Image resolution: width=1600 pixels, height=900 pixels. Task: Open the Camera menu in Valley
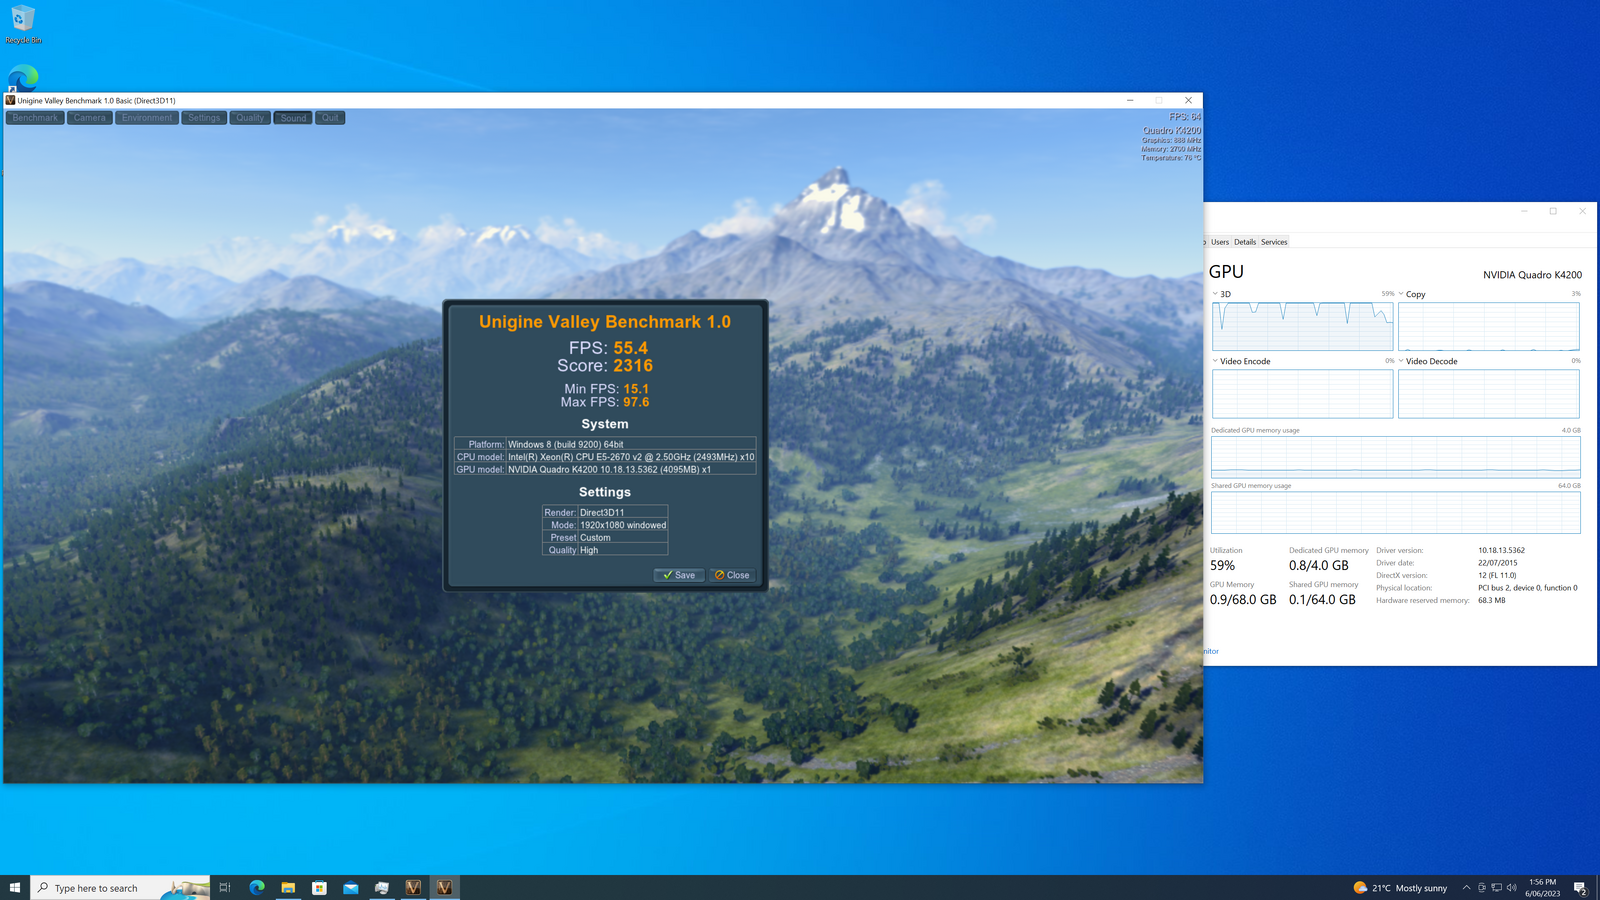pos(89,118)
